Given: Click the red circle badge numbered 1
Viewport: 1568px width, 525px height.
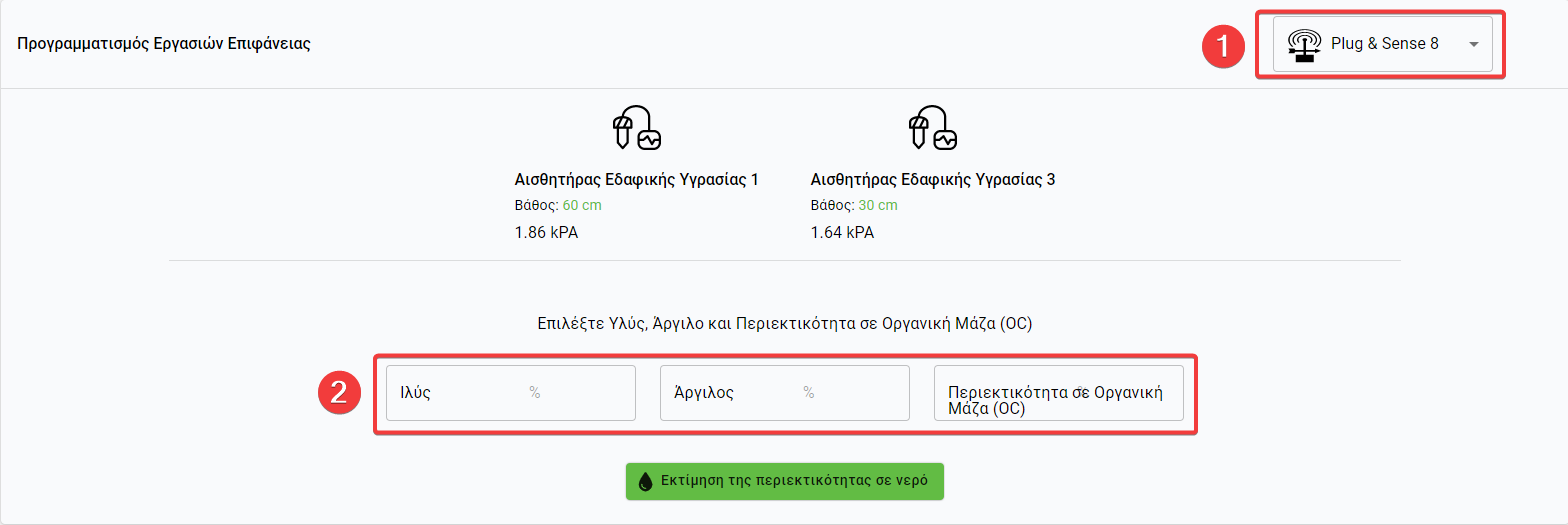Looking at the screenshot, I should (1222, 45).
